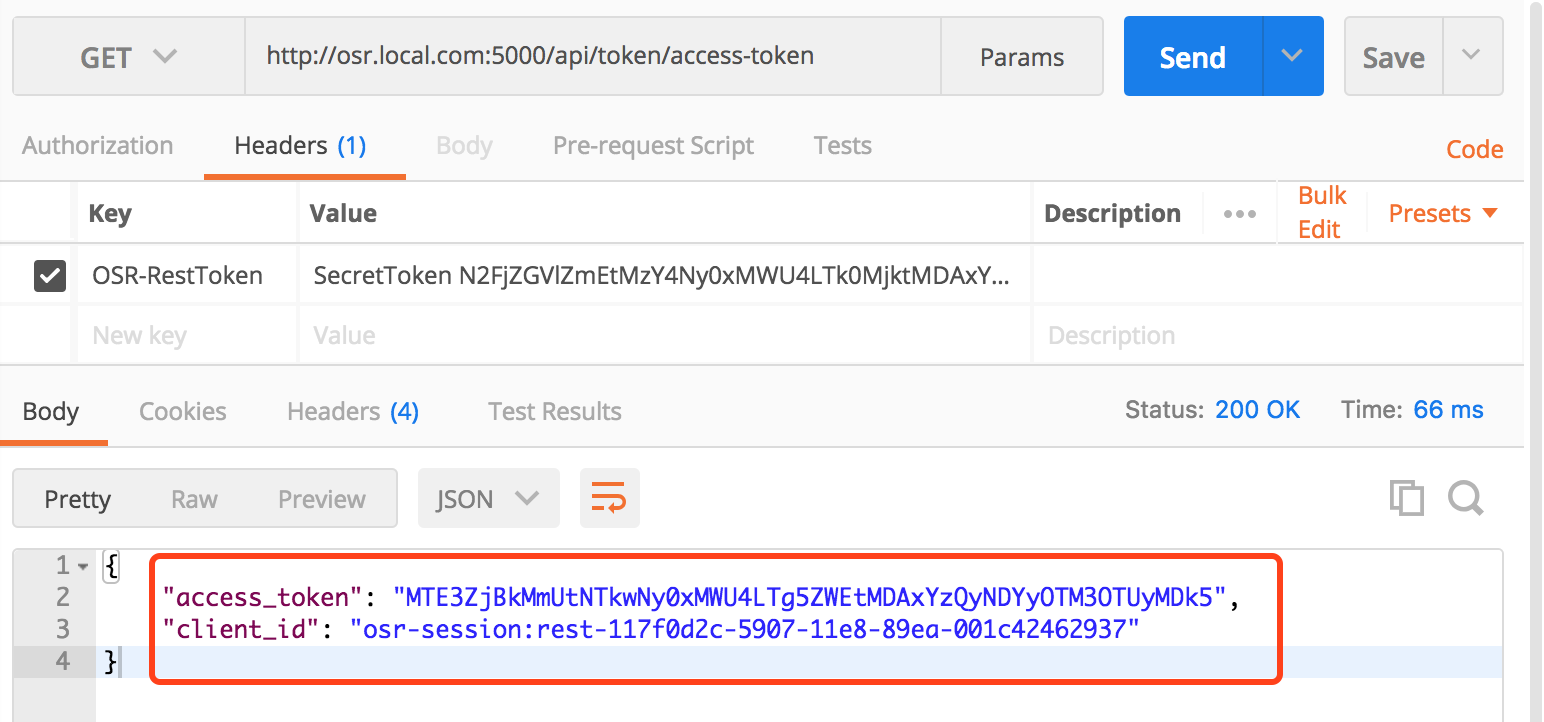This screenshot has height=722, width=1544.
Task: Click the Value column header
Action: 343,214
